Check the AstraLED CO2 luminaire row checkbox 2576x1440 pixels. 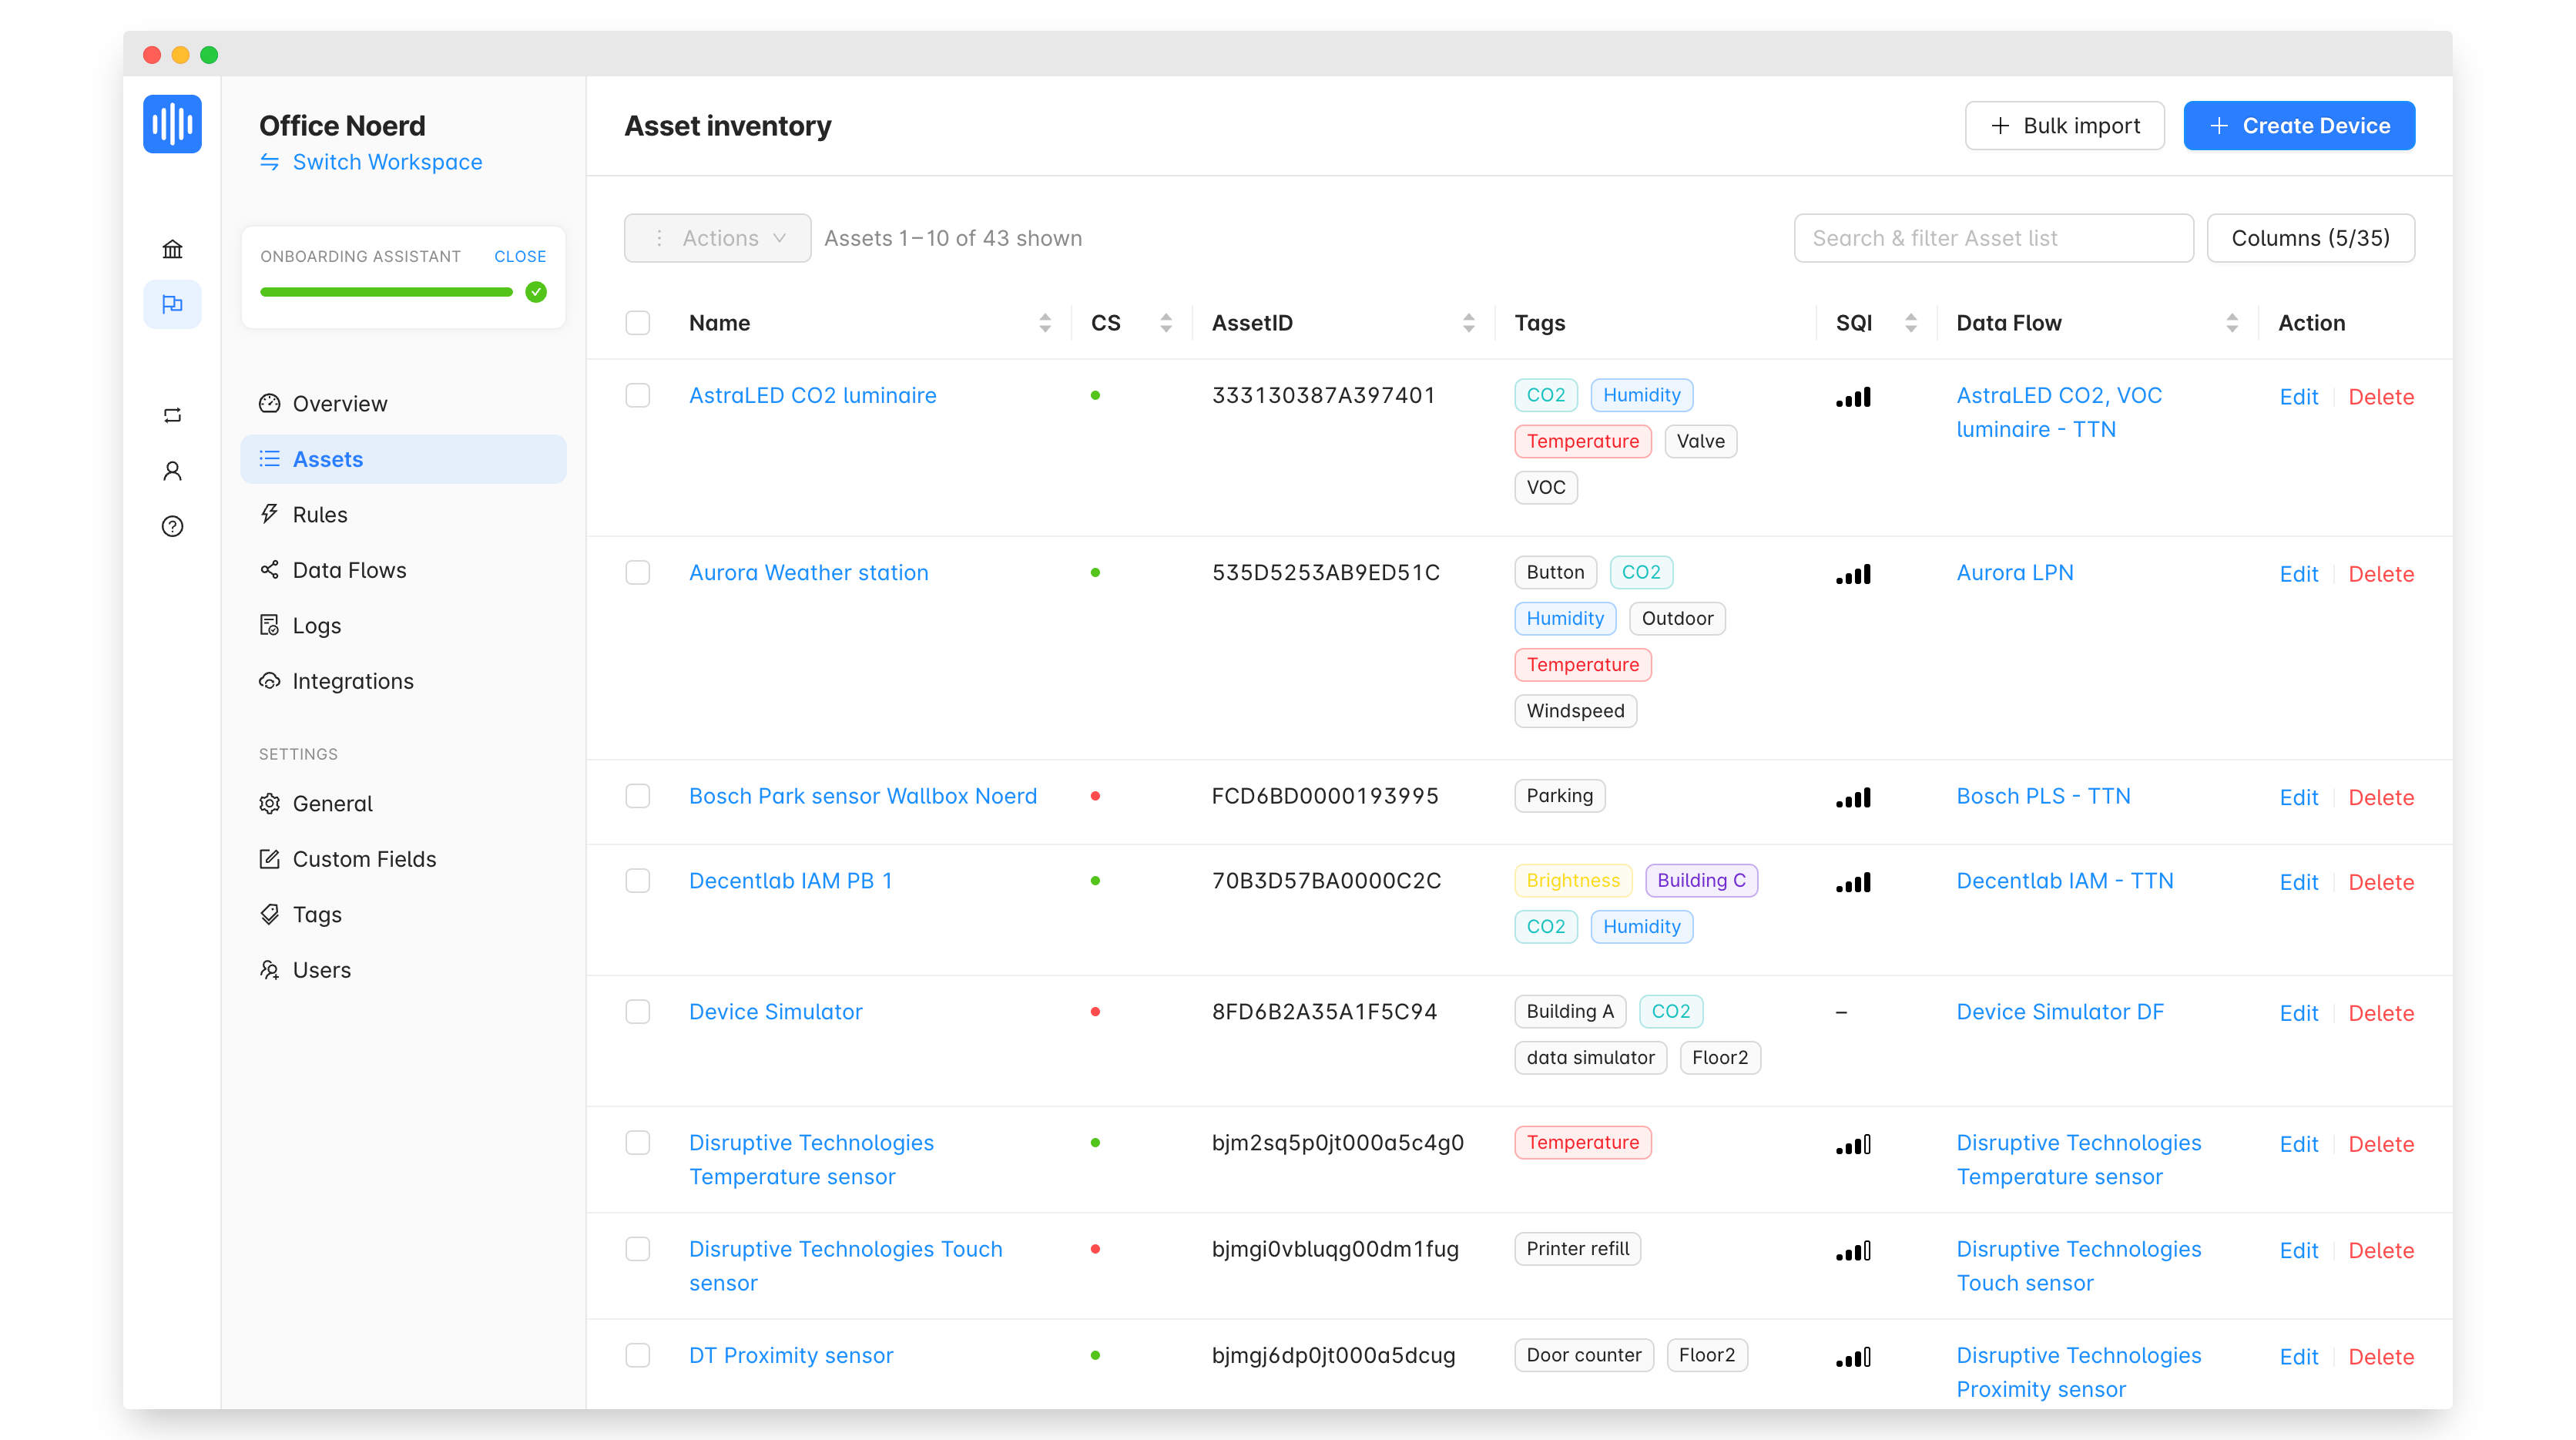(x=638, y=395)
